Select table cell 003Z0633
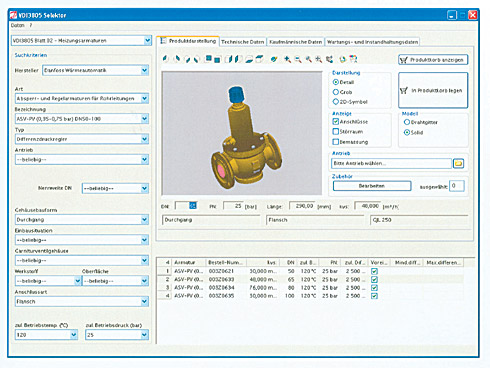The height and width of the screenshot is (368, 490). [x=221, y=279]
